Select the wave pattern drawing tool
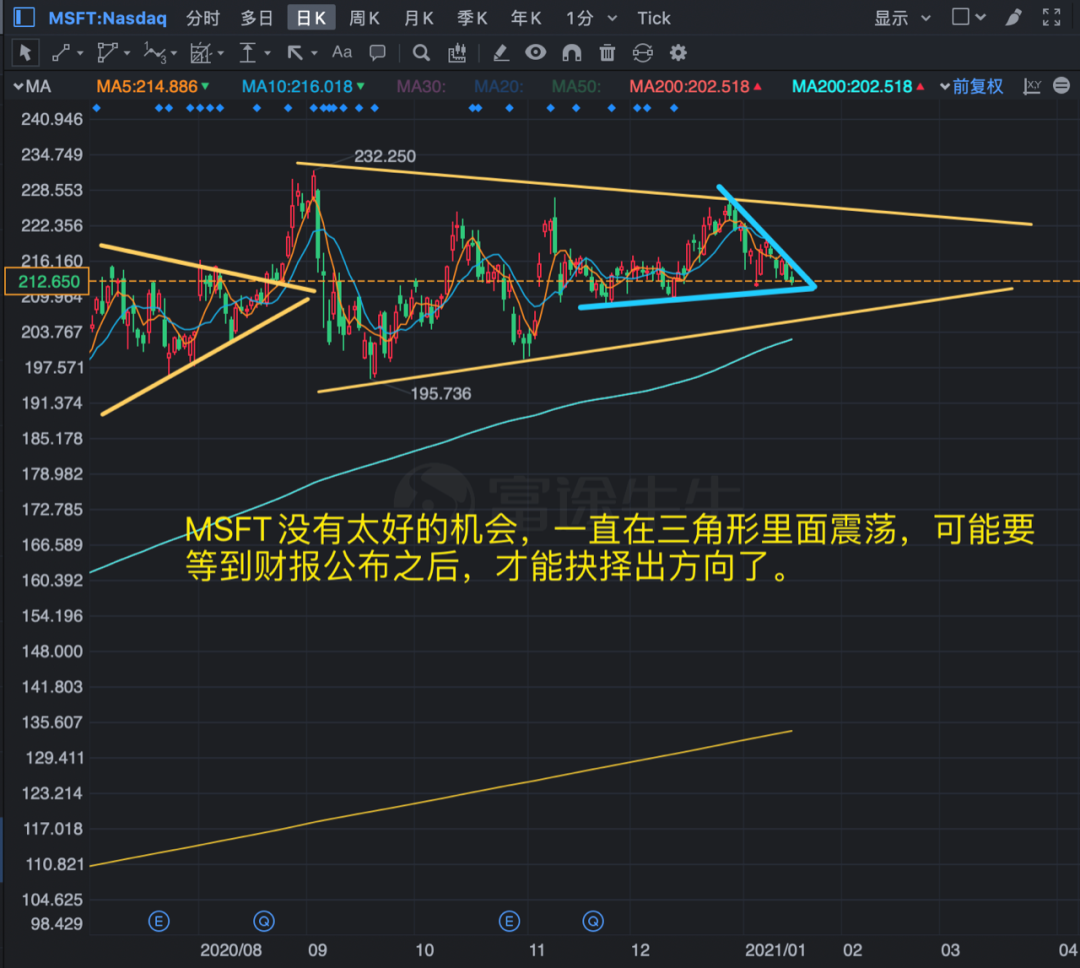Viewport: 1080px width, 968px height. (x=154, y=53)
